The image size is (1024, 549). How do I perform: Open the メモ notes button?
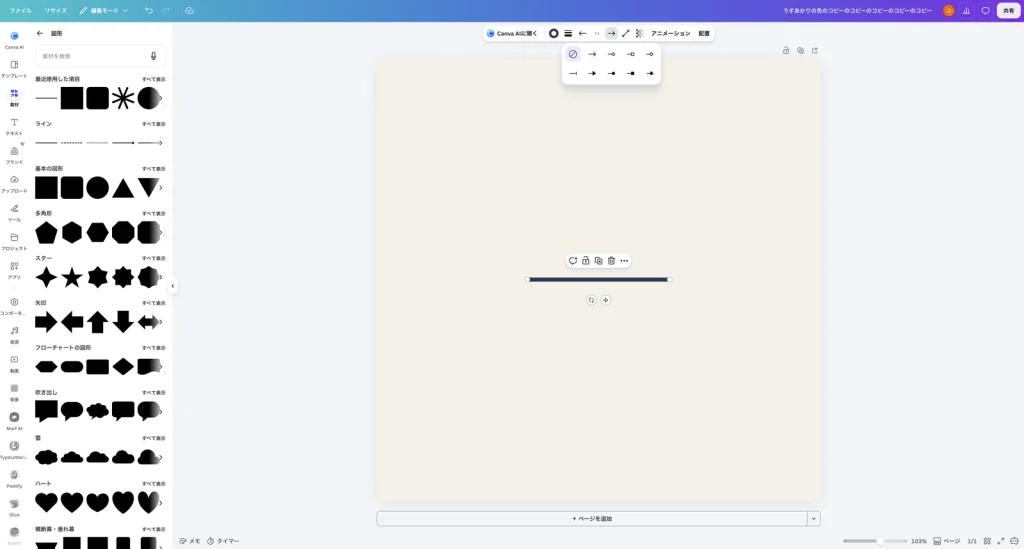[190, 541]
